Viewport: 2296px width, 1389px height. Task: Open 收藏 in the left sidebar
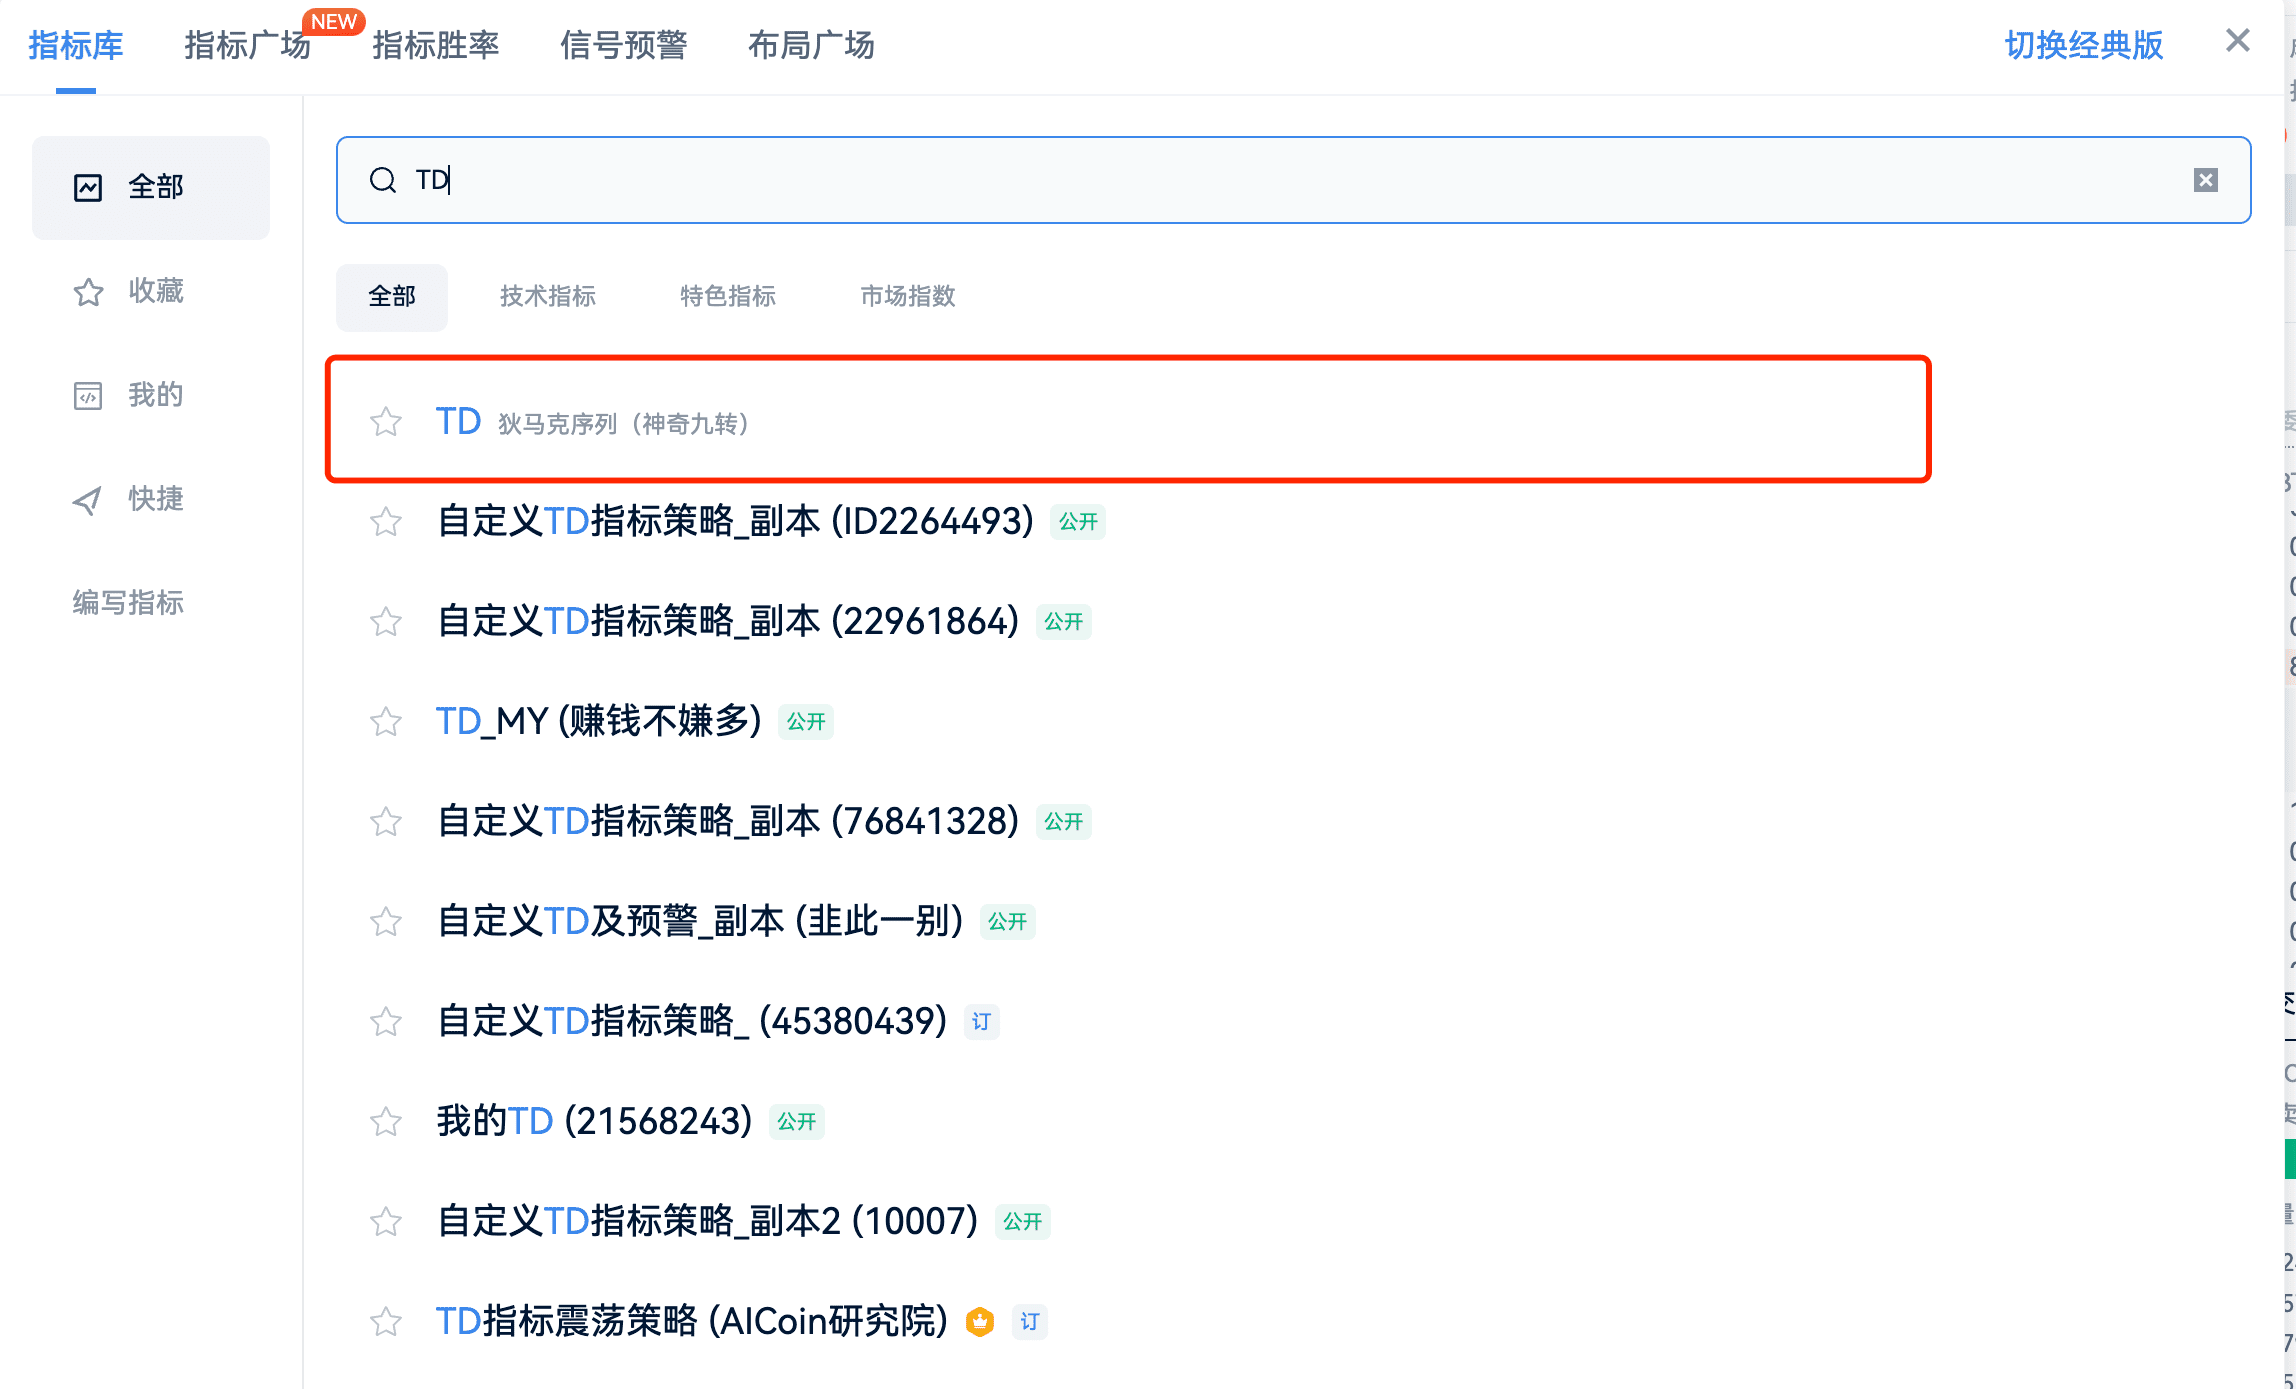pyautogui.click(x=151, y=291)
